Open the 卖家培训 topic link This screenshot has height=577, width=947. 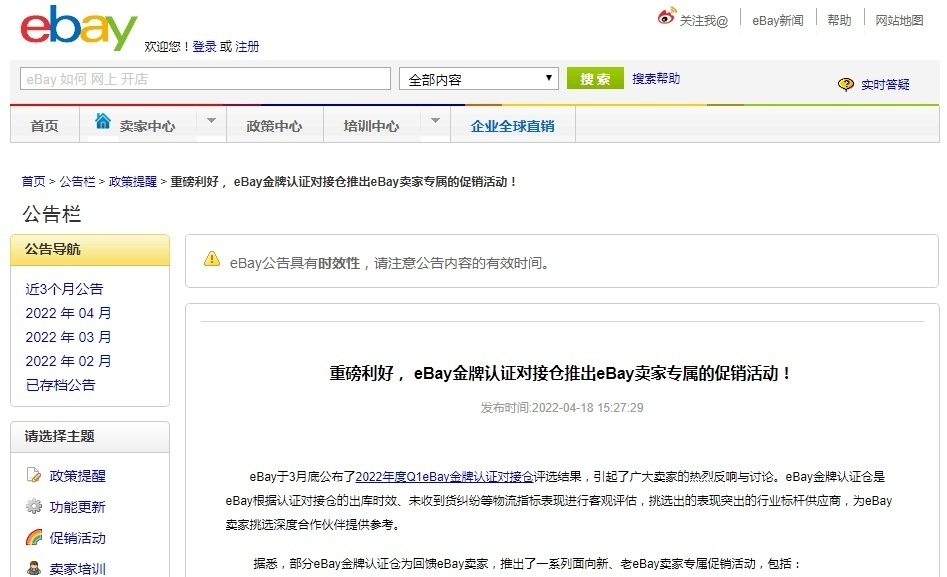tap(77, 569)
